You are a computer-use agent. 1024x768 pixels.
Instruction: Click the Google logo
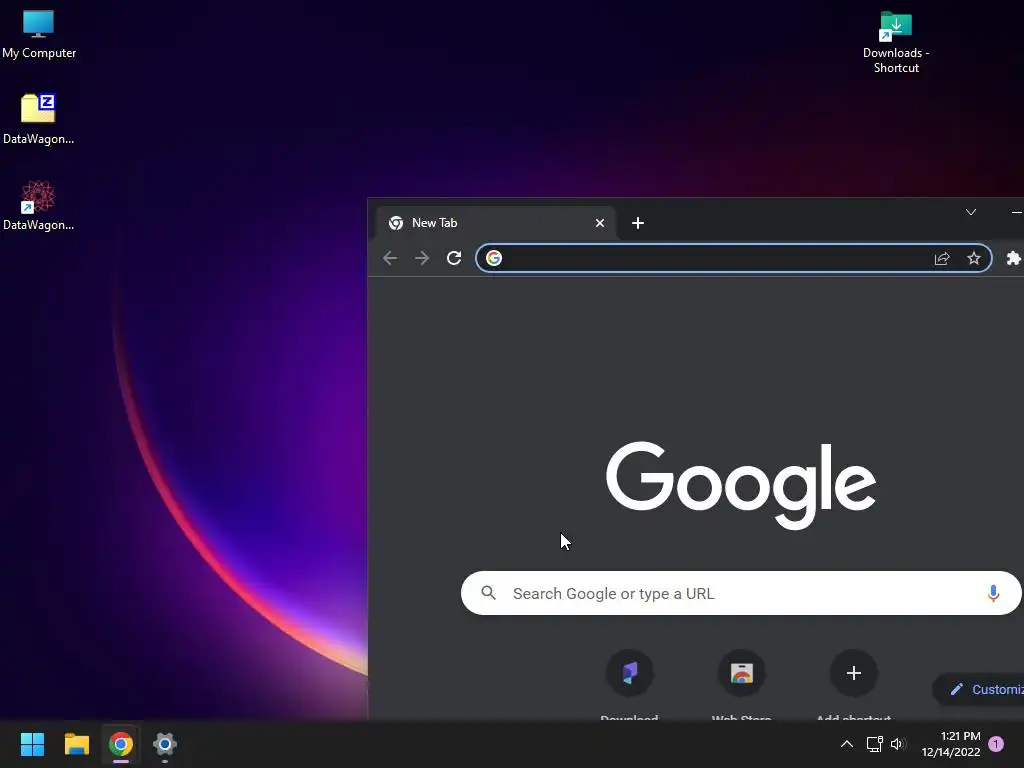click(x=741, y=485)
